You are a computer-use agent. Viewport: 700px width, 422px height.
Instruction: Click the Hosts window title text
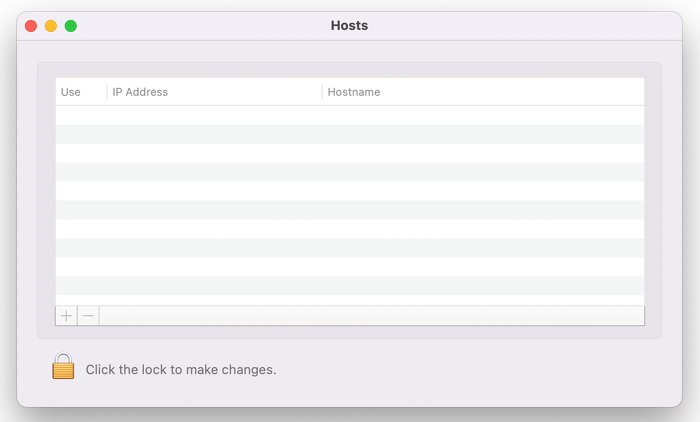(x=349, y=26)
